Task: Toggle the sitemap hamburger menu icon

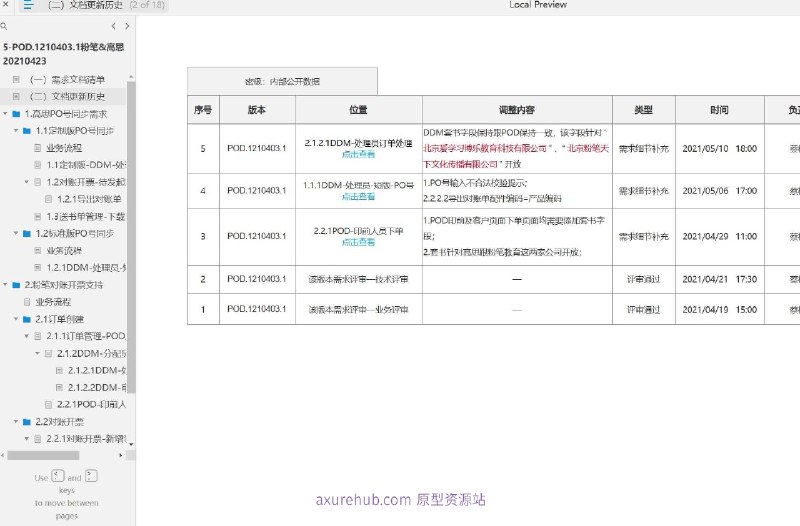Action: coord(28,5)
